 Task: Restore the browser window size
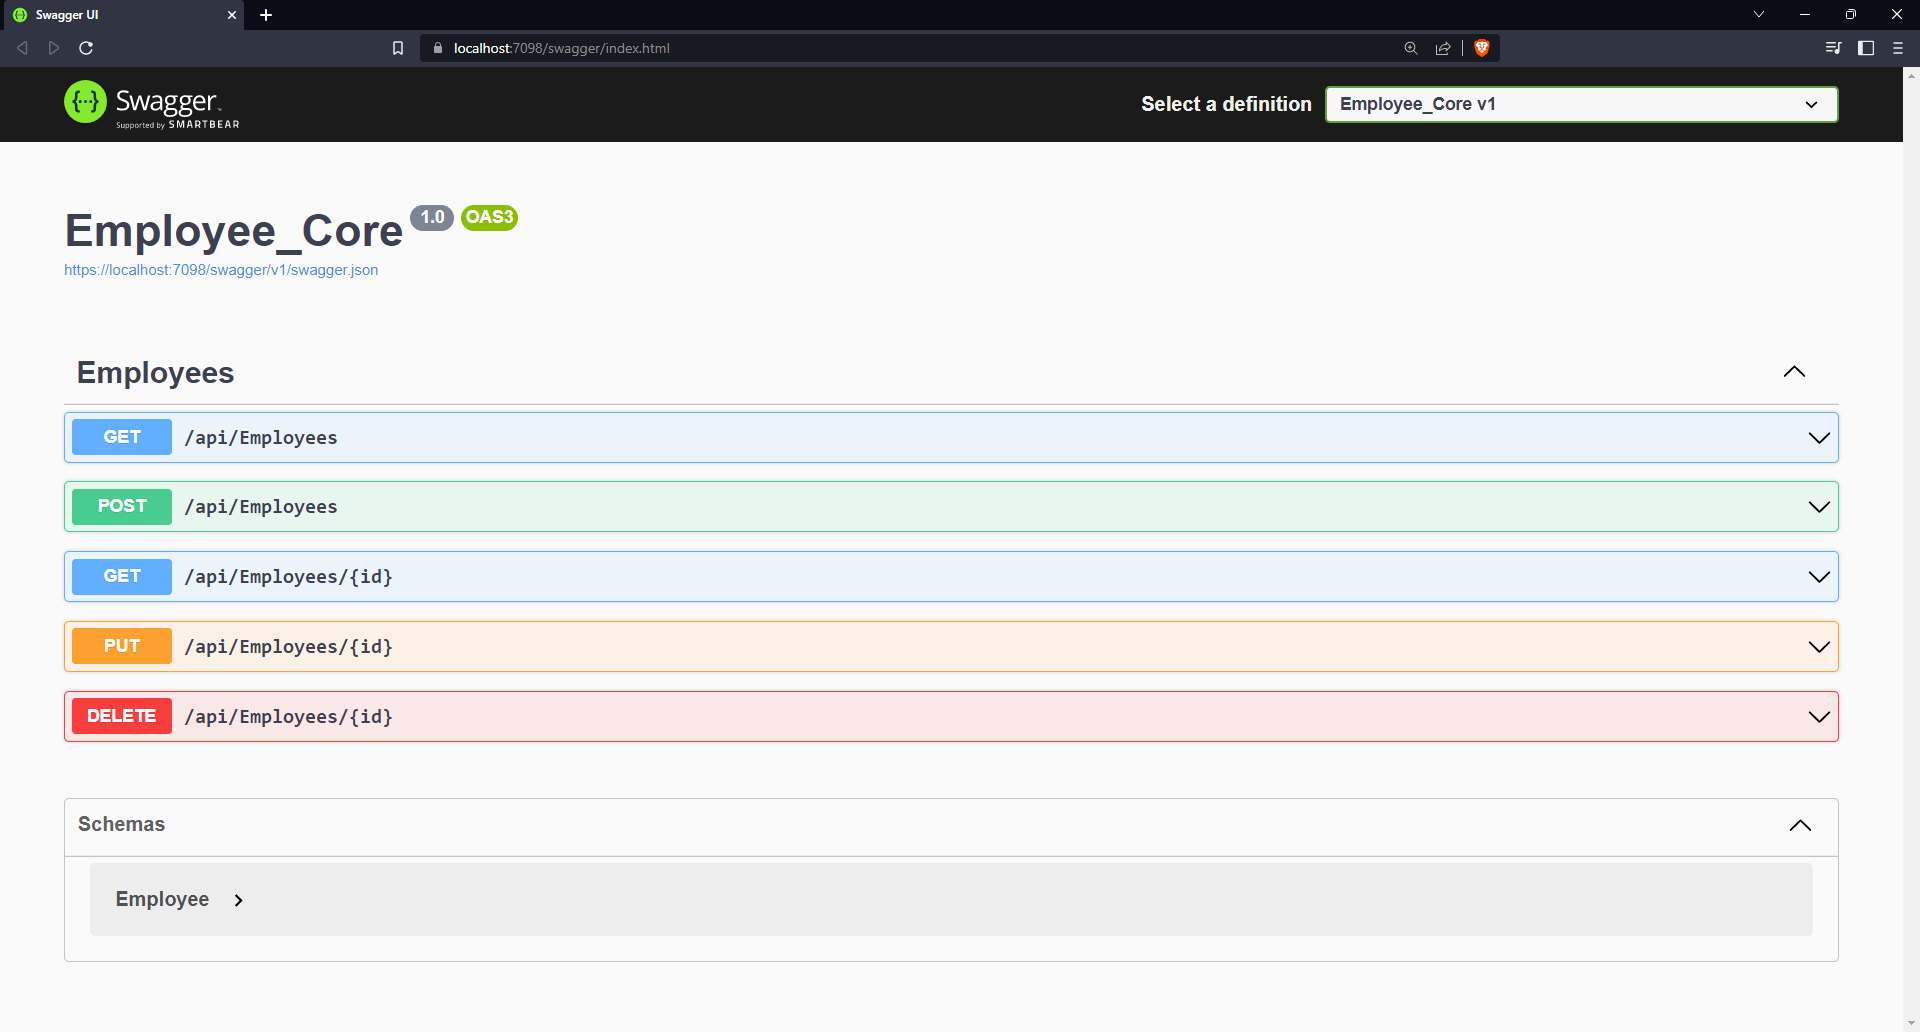pos(1851,14)
